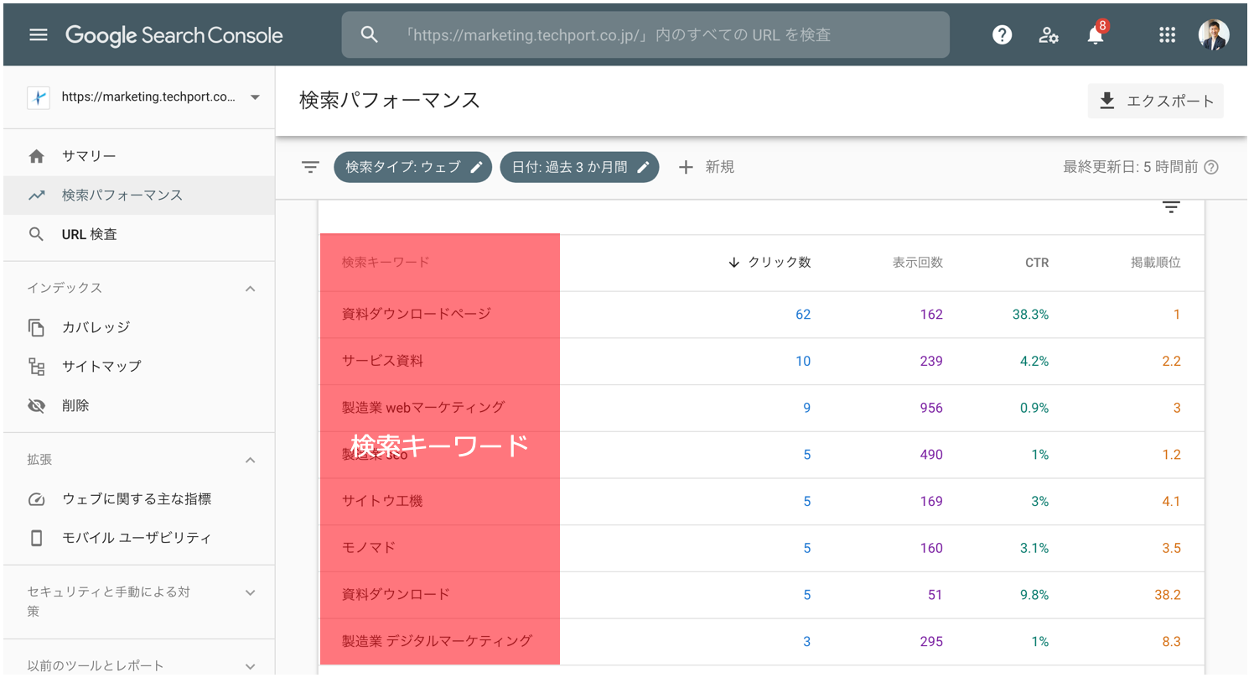Edit the 検索タイプ: ウェブ filter chip

pyautogui.click(x=413, y=167)
